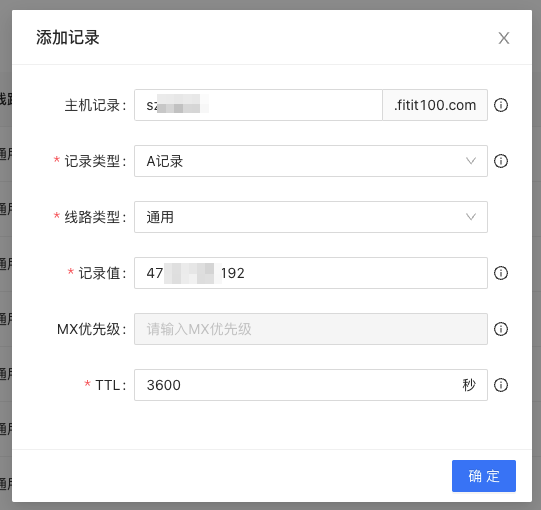The width and height of the screenshot is (541, 510).
Task: Click the chevron arrow in 记录类型 selector
Action: (471, 161)
